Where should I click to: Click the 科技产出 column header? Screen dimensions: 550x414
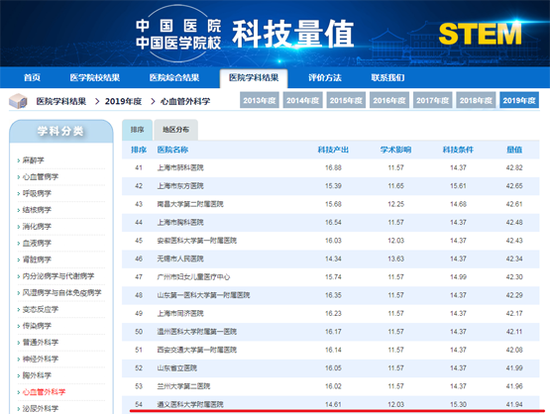tap(333, 150)
